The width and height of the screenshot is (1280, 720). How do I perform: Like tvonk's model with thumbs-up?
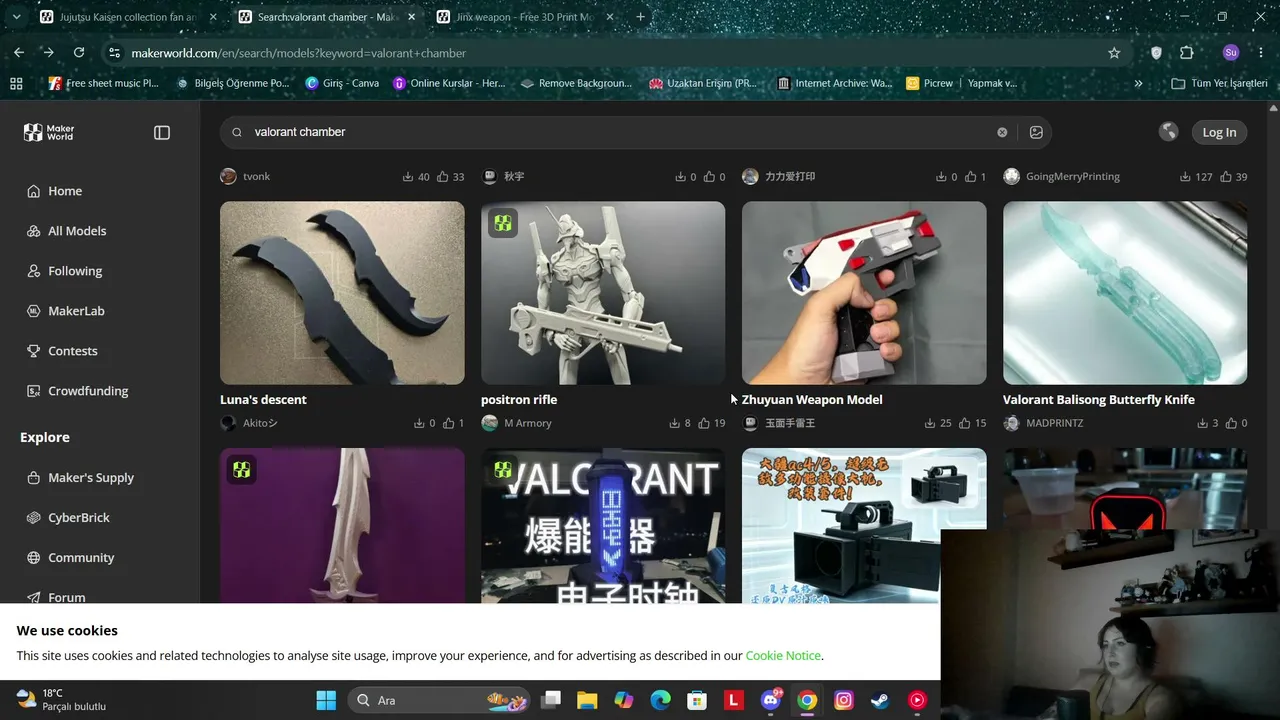[x=442, y=176]
